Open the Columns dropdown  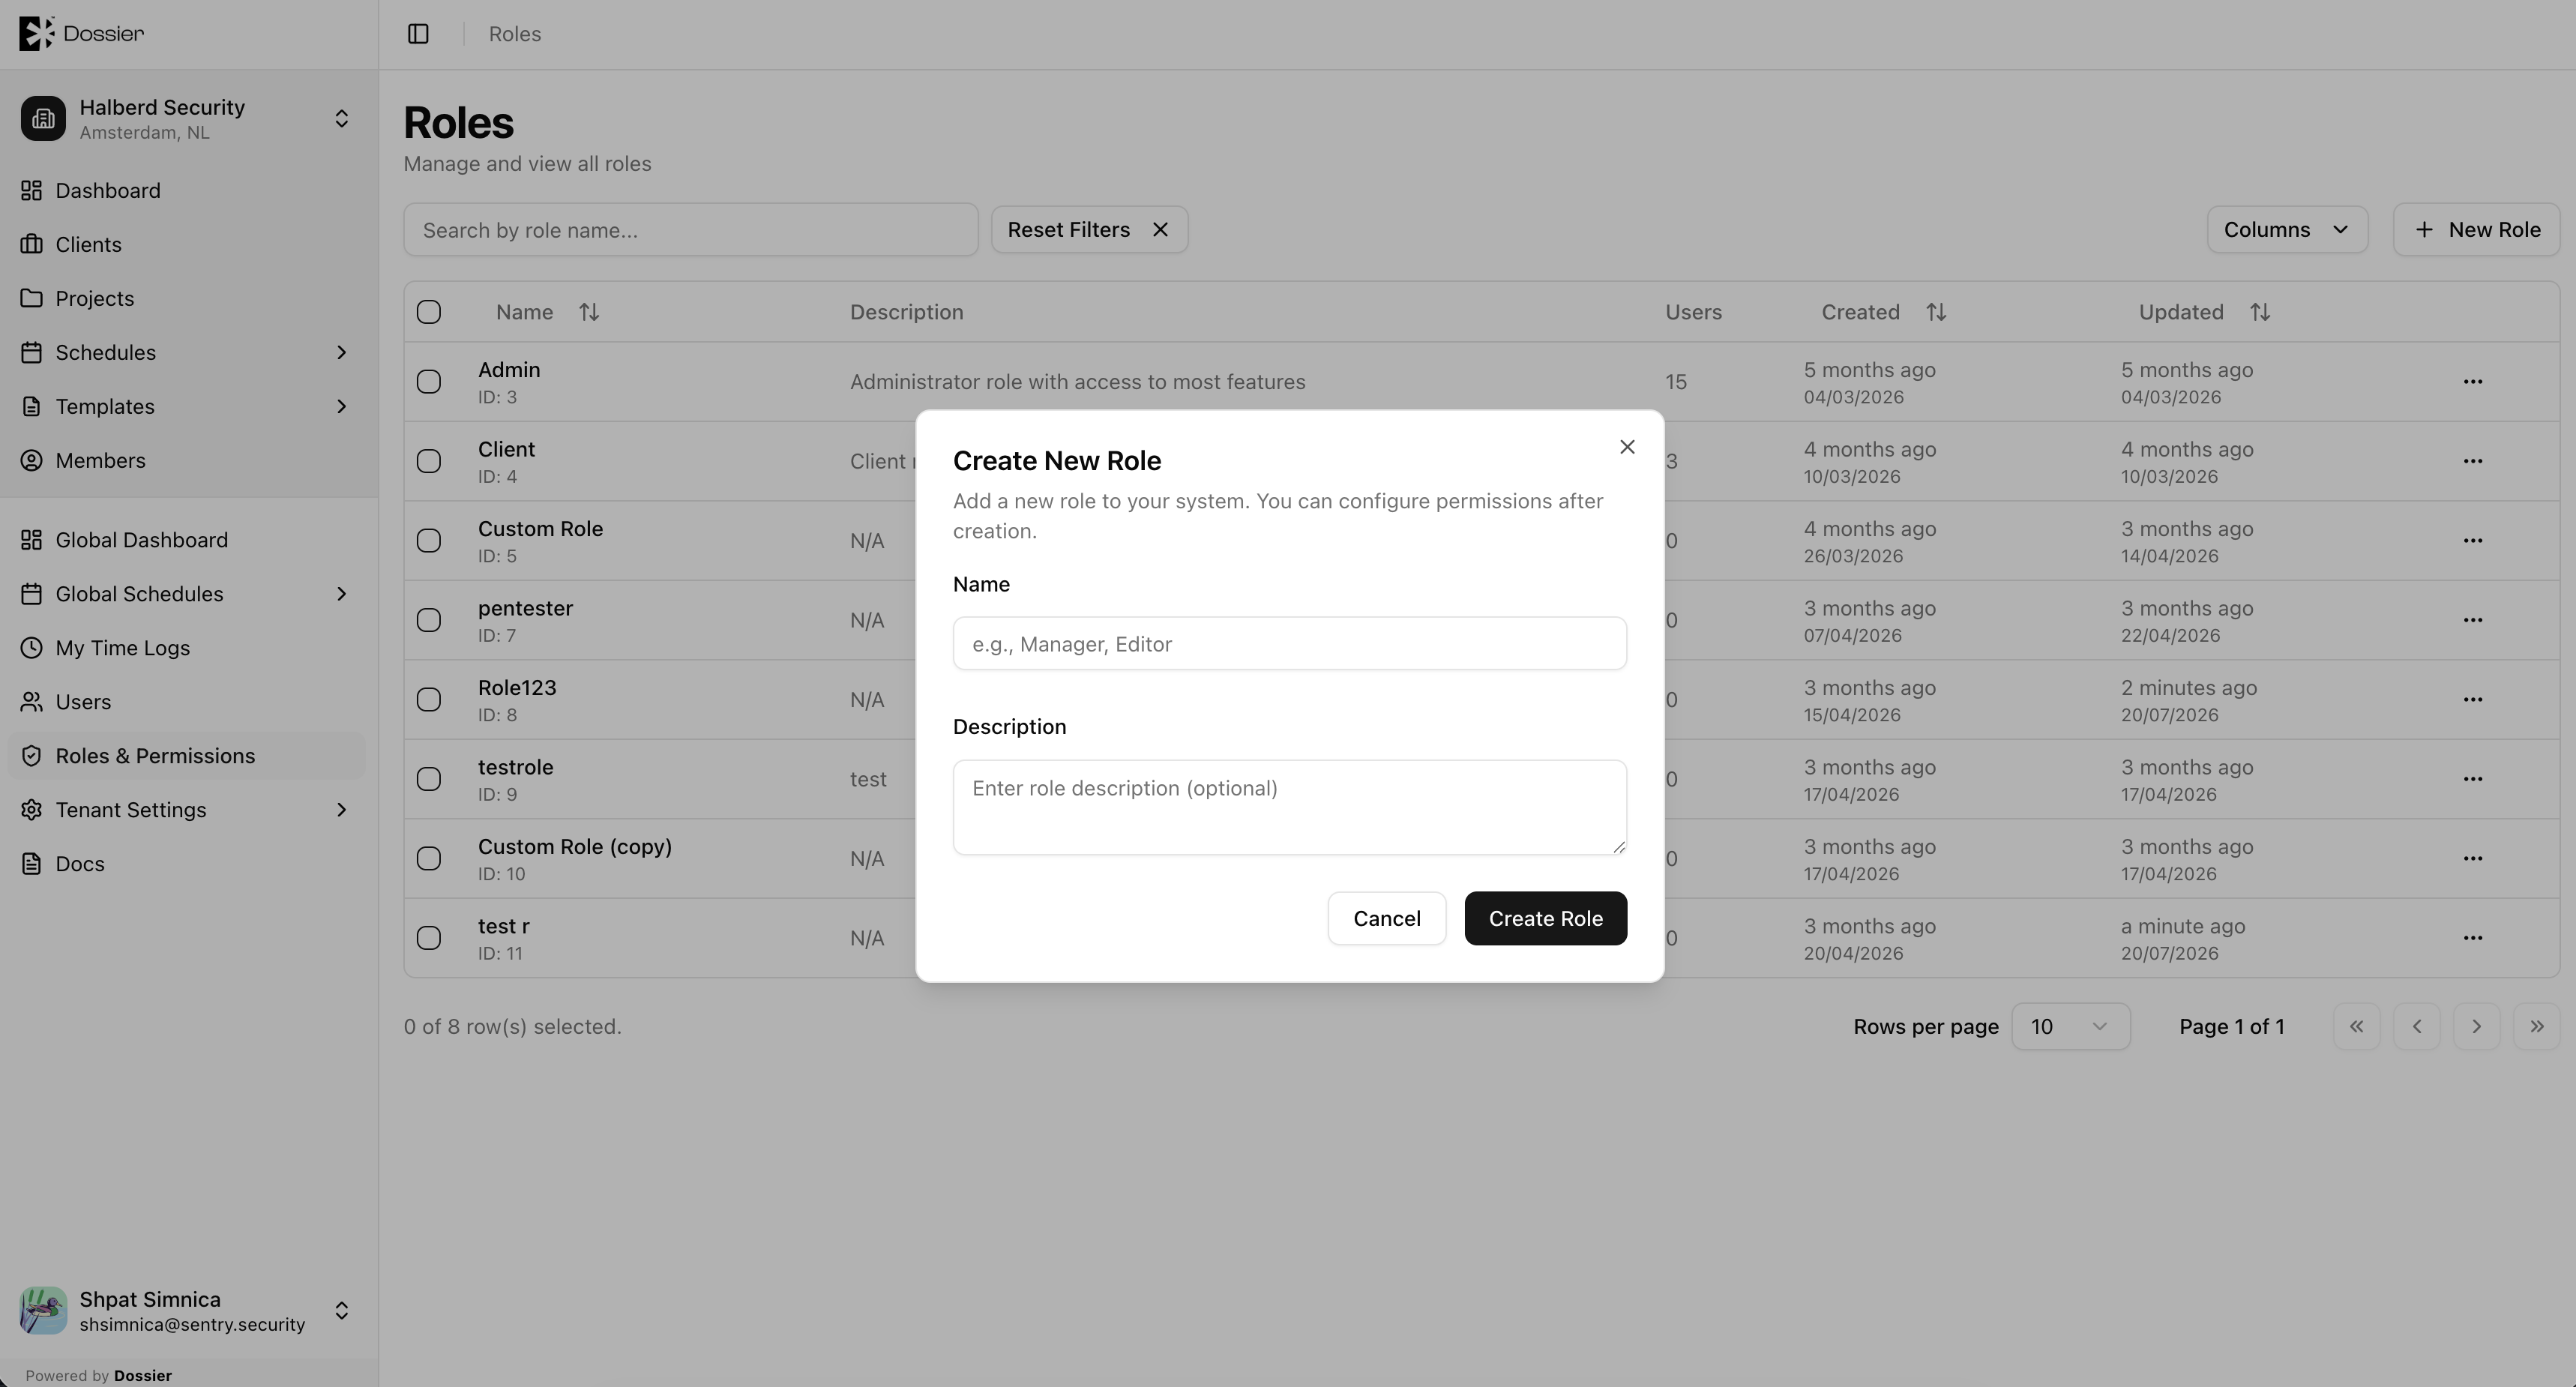click(2287, 230)
